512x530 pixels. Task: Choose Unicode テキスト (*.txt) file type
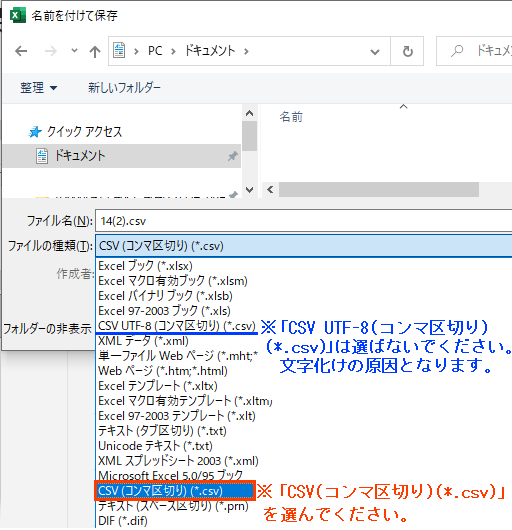[x=155, y=446]
